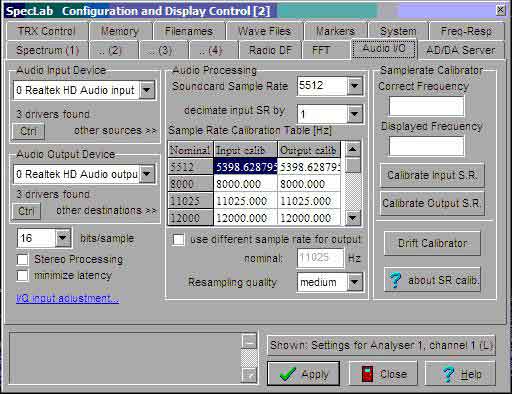
Task: Switch to the Filenames tab
Action: (189, 31)
